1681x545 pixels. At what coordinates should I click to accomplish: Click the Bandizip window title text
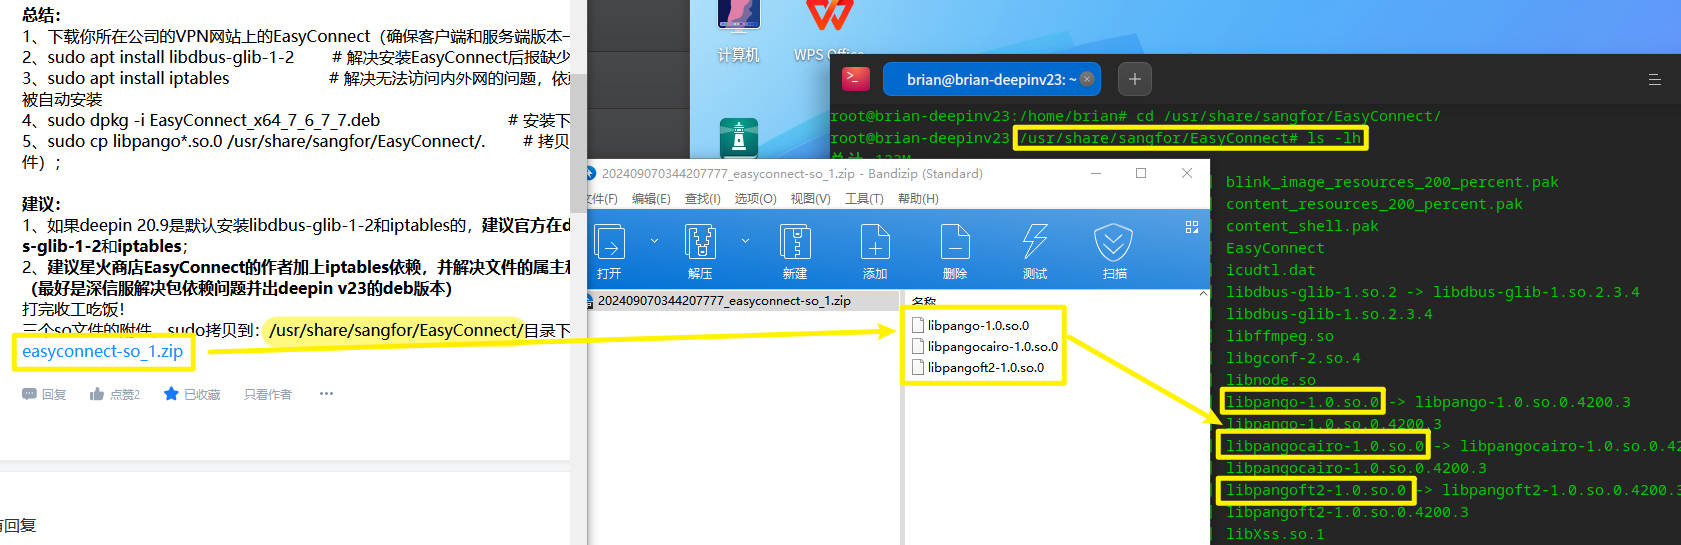(x=792, y=173)
